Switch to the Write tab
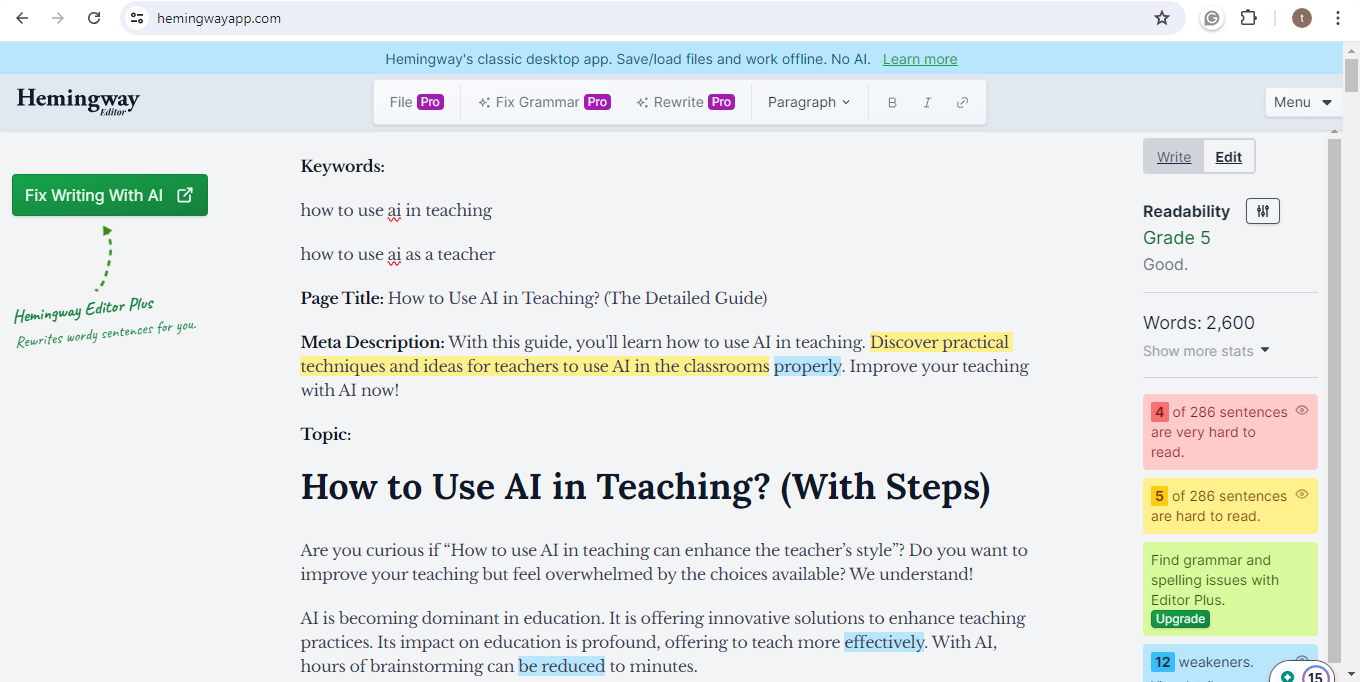The height and width of the screenshot is (682, 1360). click(1173, 156)
